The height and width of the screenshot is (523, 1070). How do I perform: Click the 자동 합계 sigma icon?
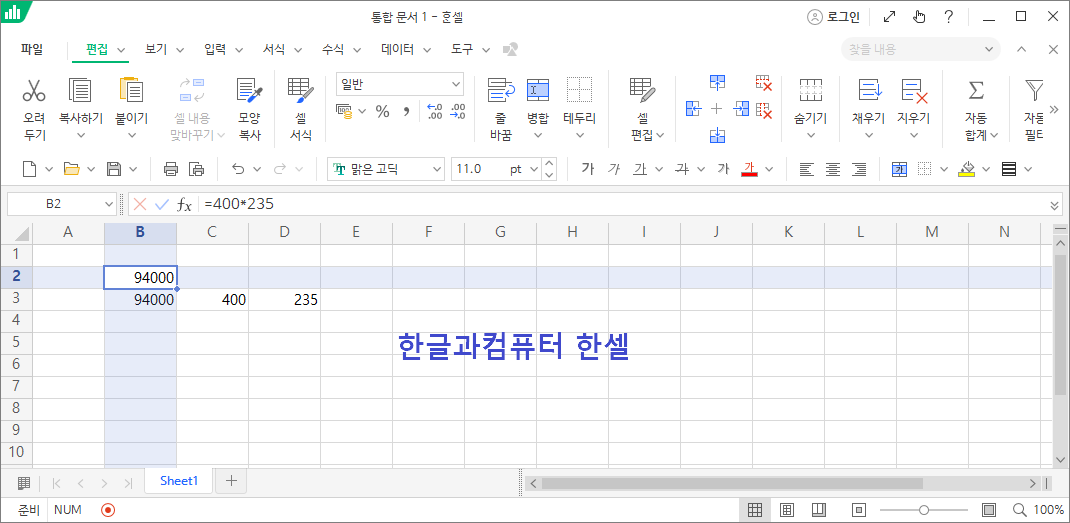tap(977, 90)
